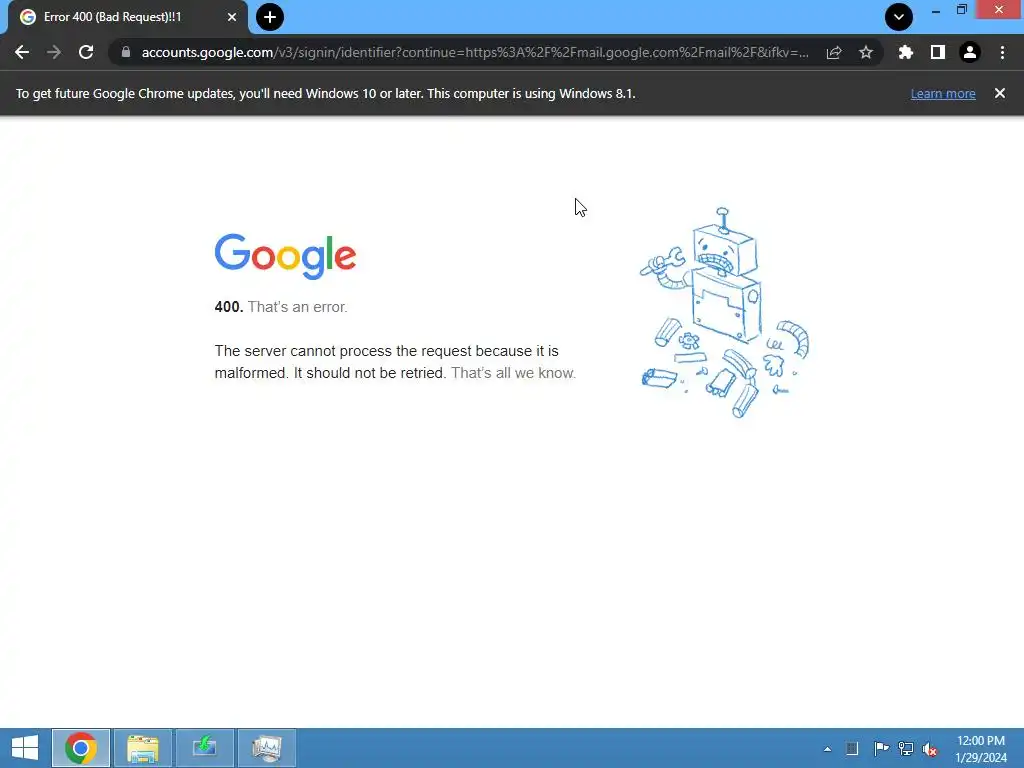Screen dimensions: 1024x768
Task: Open the network tray icon
Action: (906, 748)
